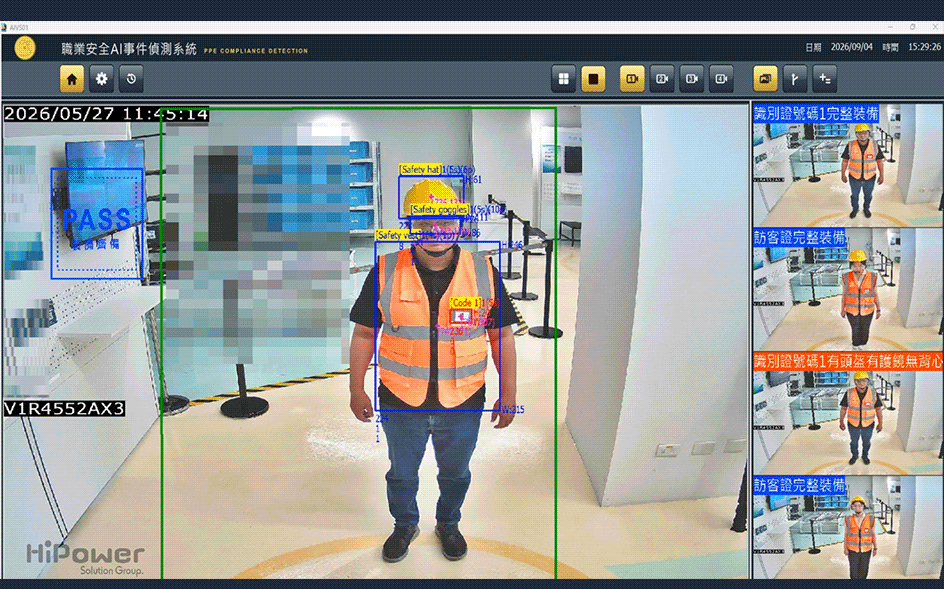This screenshot has height=589, width=944.
Task: Open settings gear in toolbar
Action: [x=101, y=79]
